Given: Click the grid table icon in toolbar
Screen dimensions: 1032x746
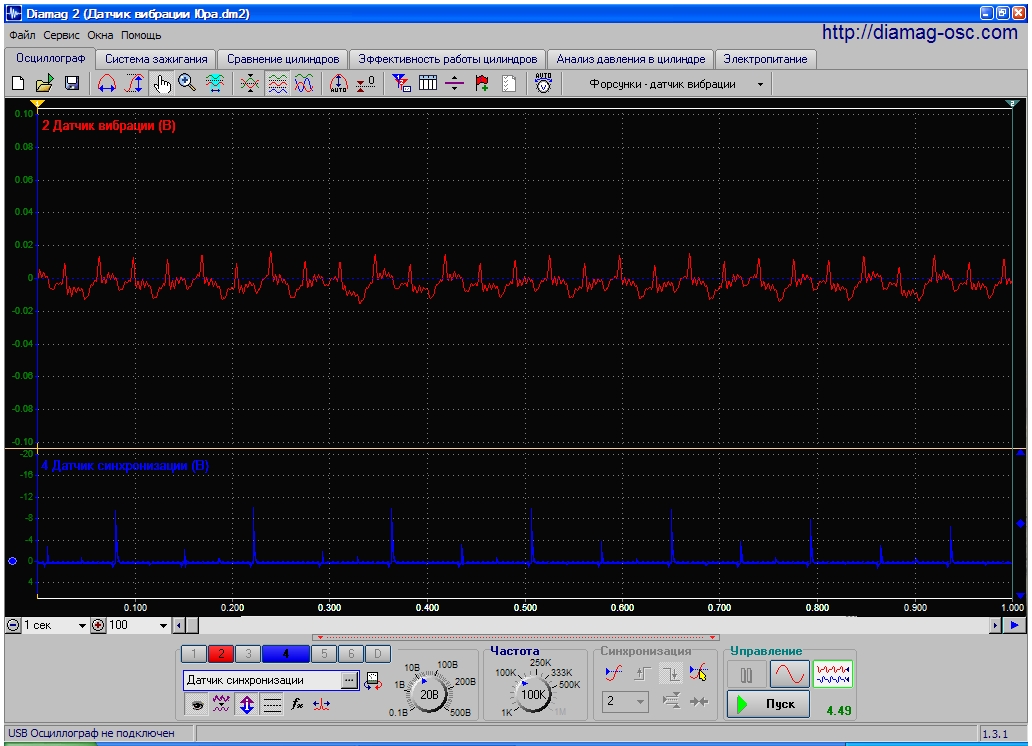Looking at the screenshot, I should (428, 84).
